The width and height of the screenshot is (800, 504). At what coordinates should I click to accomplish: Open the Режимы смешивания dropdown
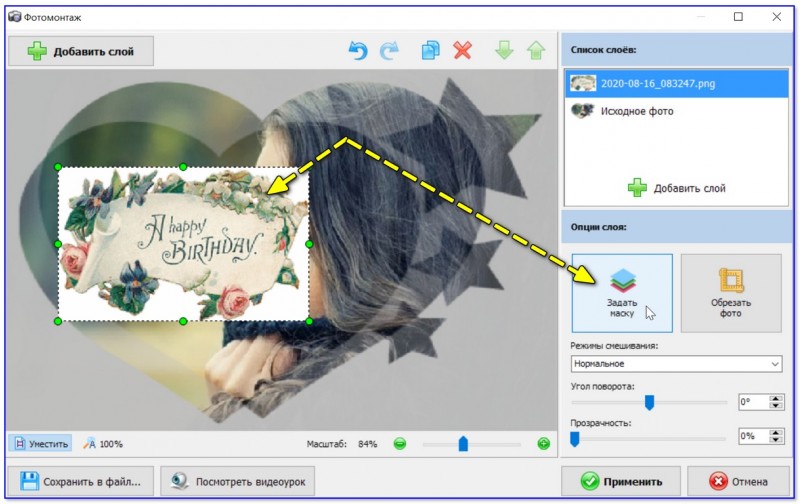(676, 364)
